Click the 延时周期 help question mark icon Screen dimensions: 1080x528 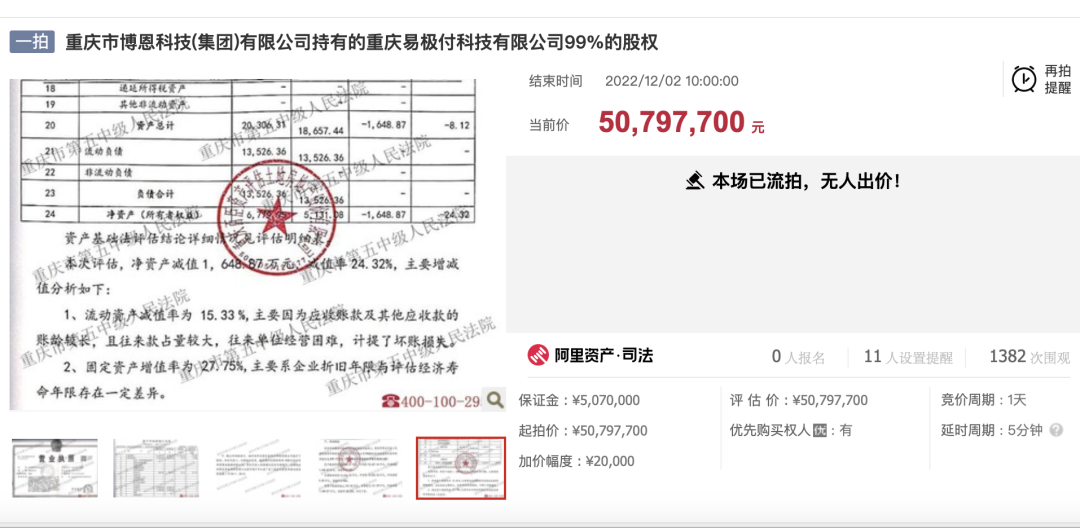pos(1056,431)
